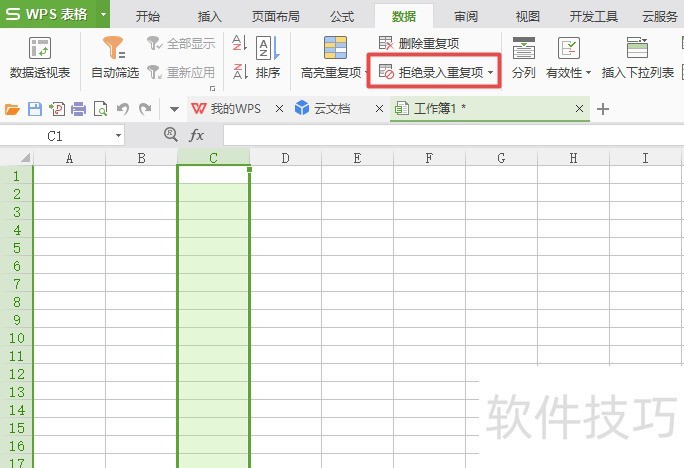Viewport: 684px width, 468px height.
Task: Select column E header
Action: 357,158
